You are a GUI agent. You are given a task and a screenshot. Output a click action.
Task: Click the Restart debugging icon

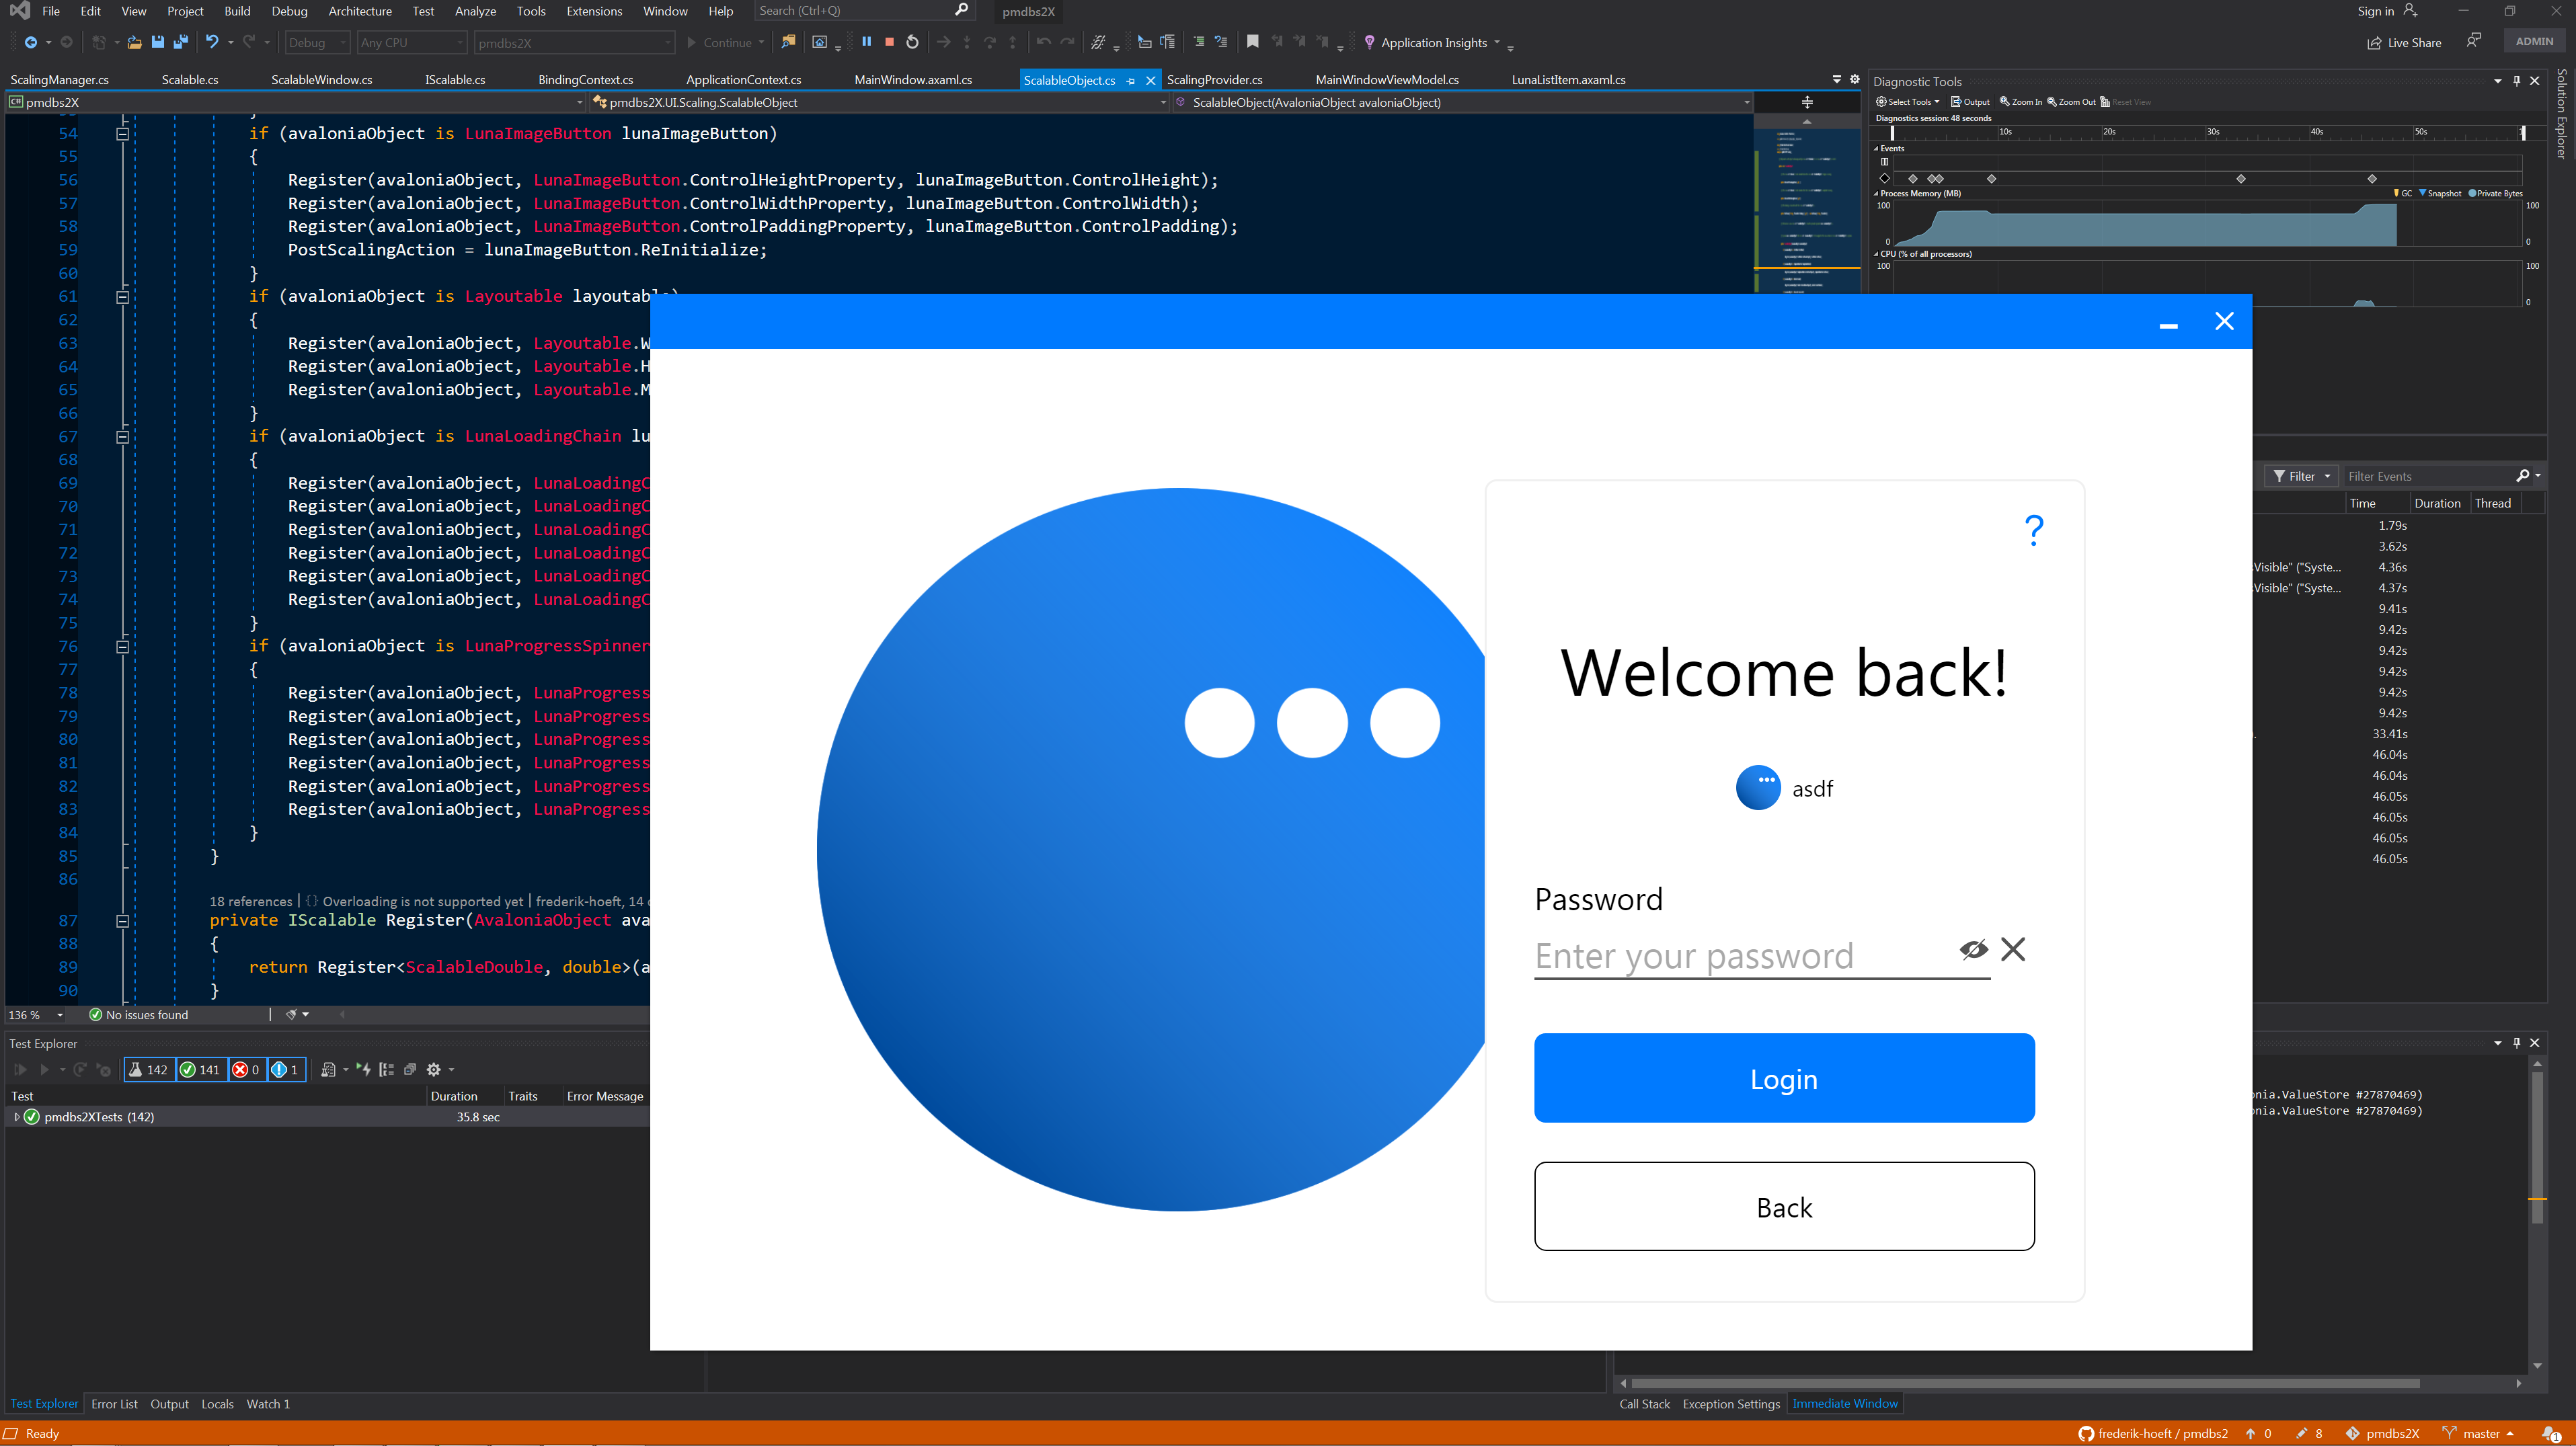(x=912, y=42)
